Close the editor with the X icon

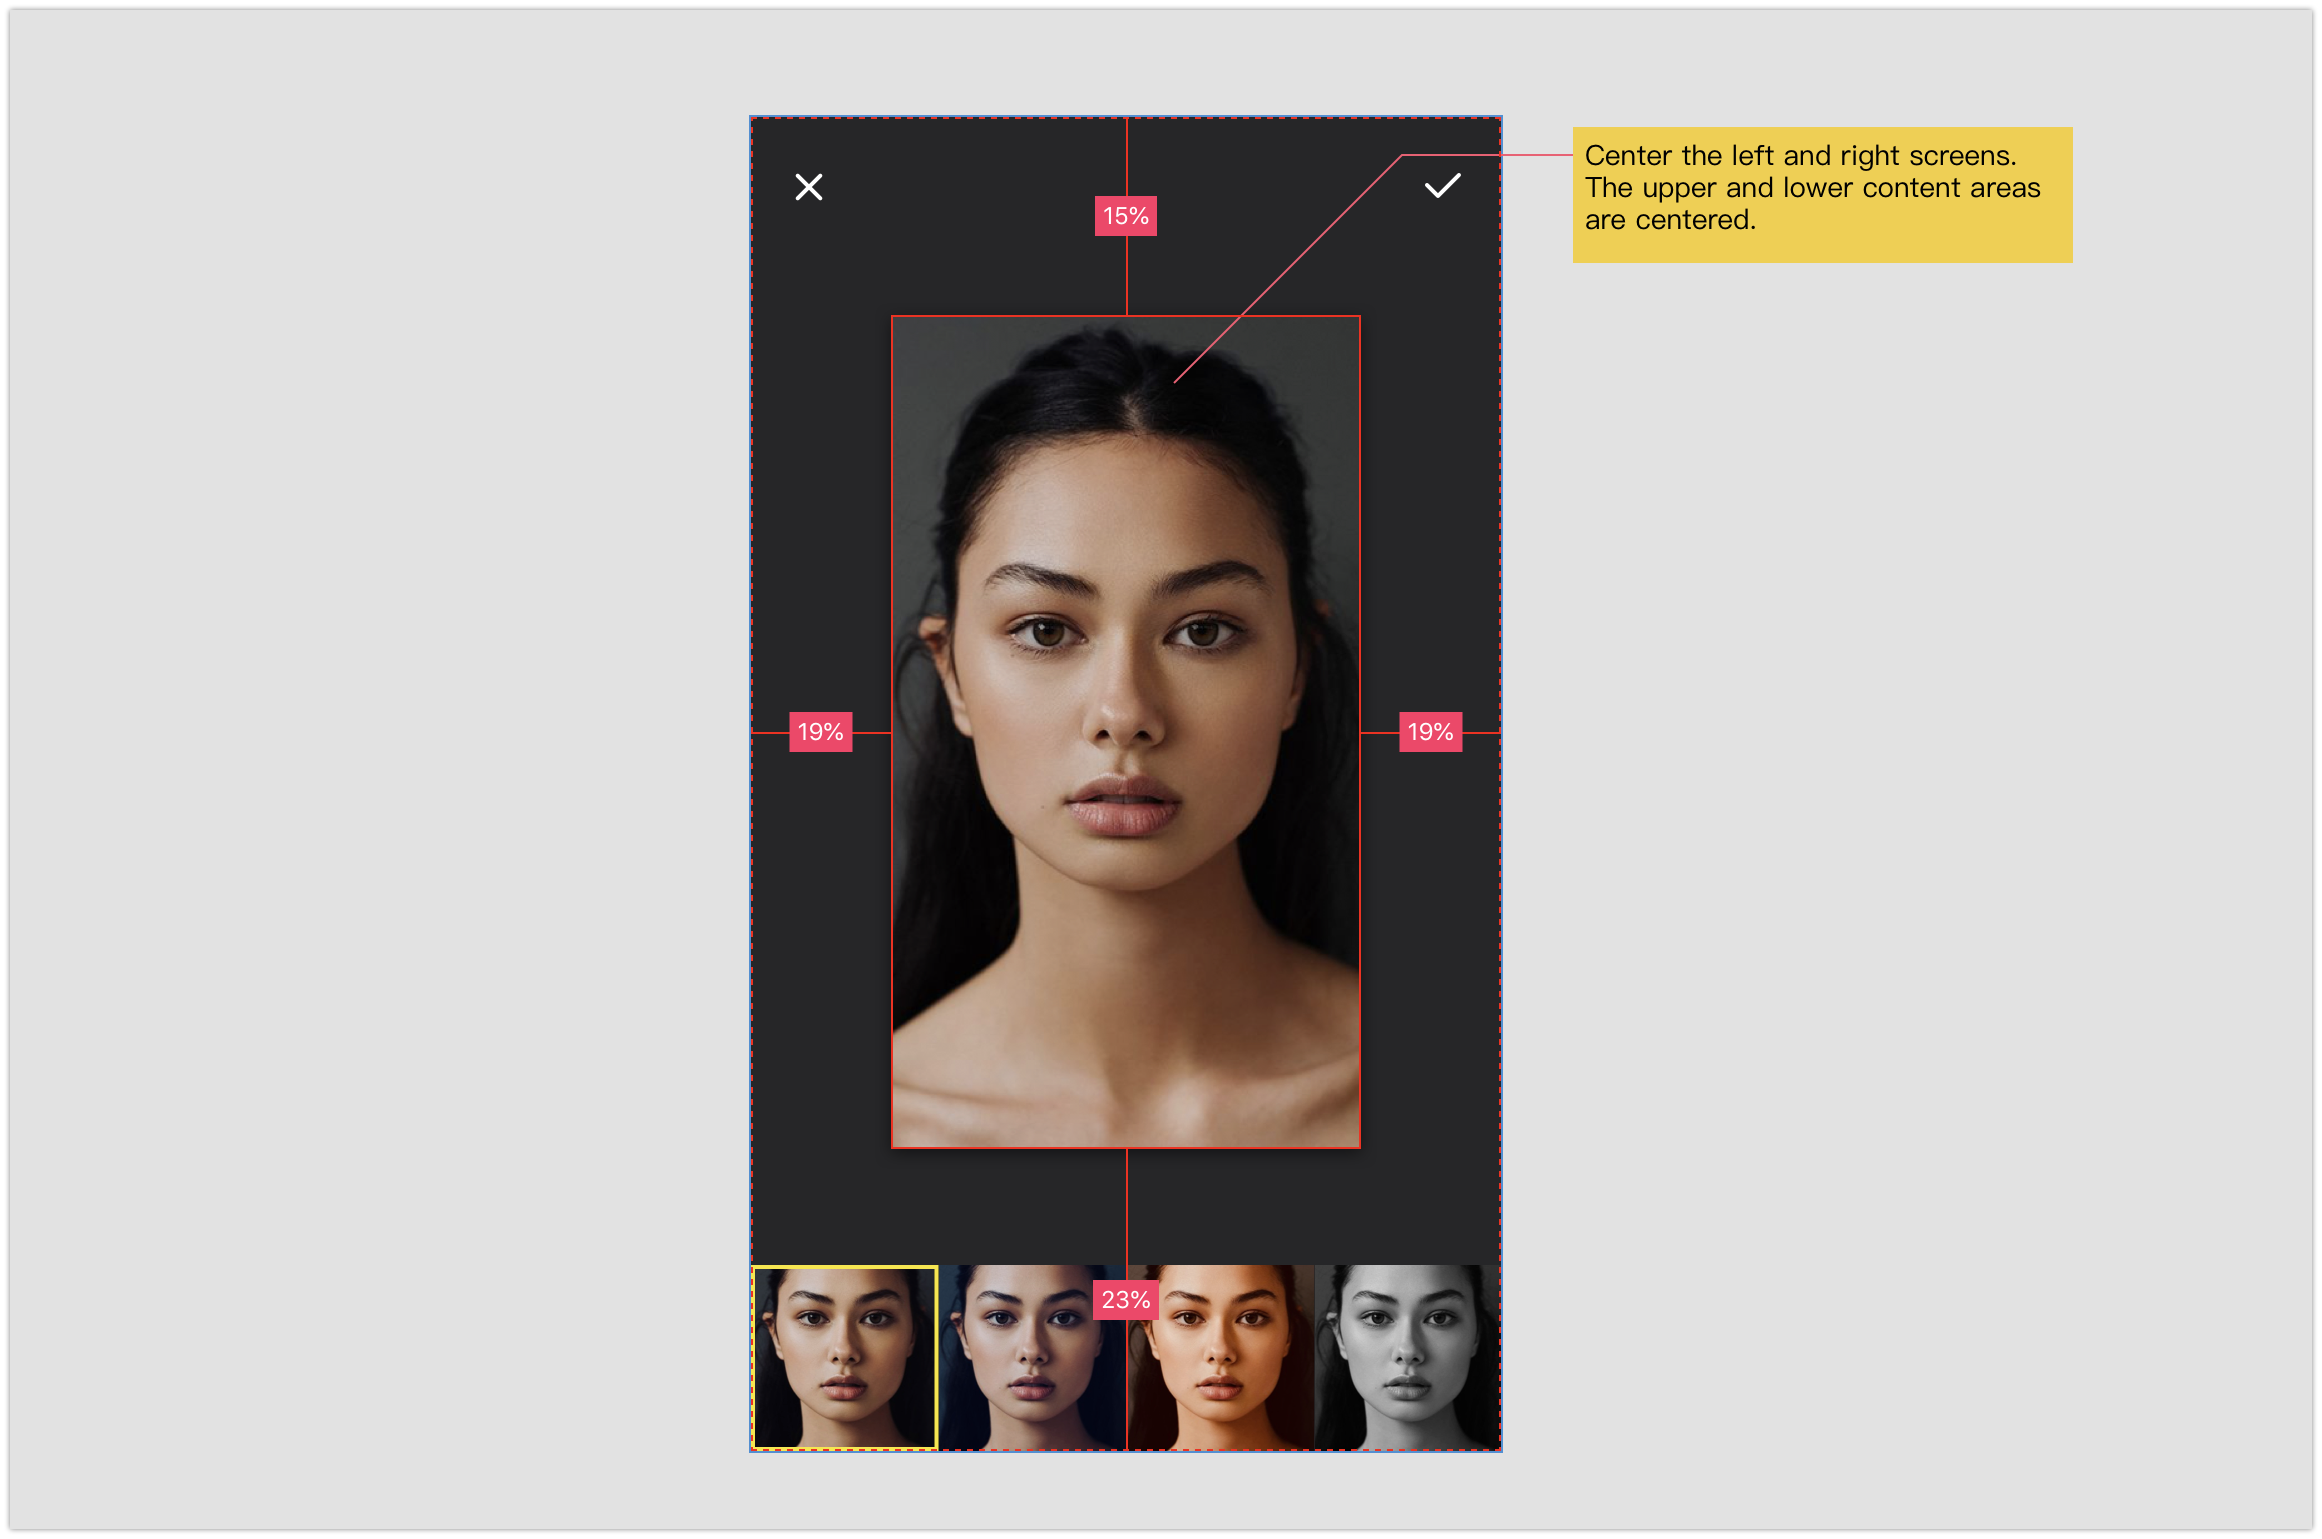808,187
